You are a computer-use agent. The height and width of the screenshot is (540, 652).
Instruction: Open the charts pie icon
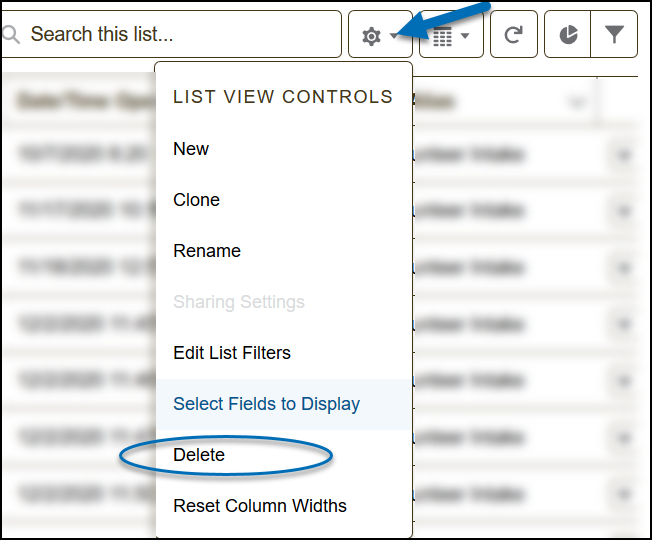(568, 35)
